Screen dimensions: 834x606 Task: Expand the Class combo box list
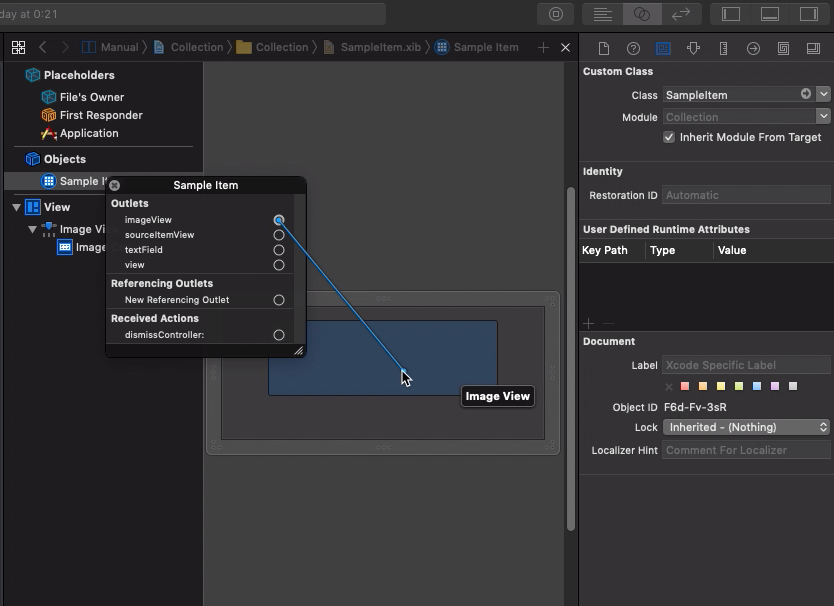[x=823, y=94]
